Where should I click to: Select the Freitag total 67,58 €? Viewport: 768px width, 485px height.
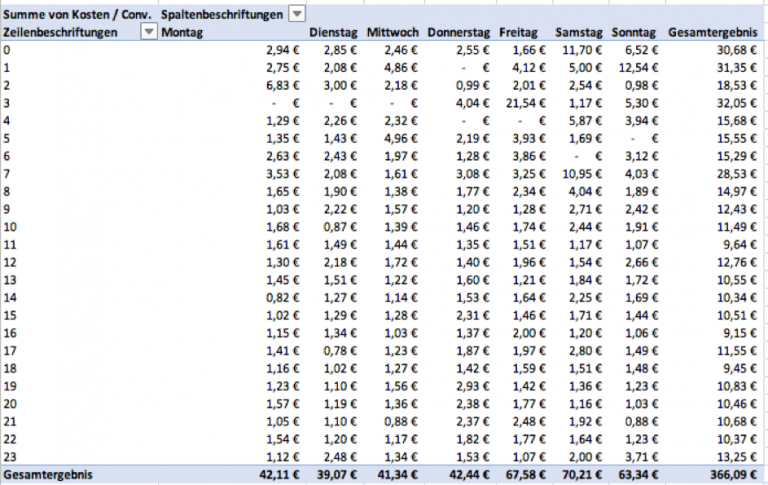(525, 475)
